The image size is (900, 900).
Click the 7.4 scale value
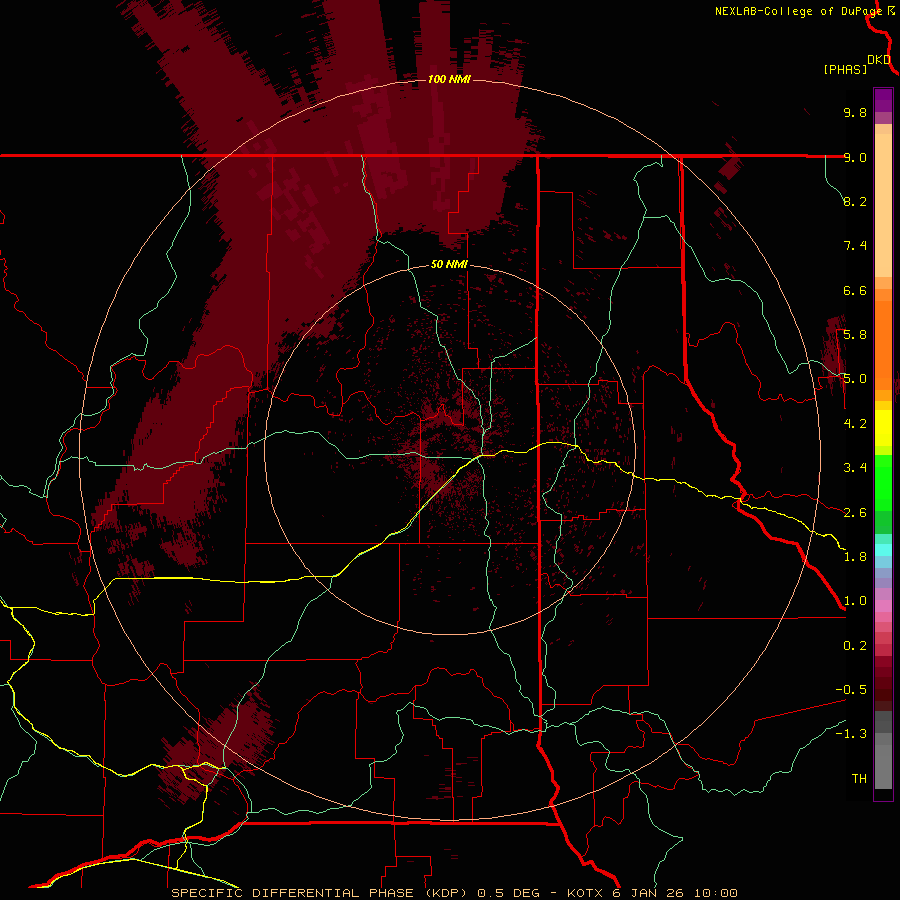pyautogui.click(x=855, y=246)
